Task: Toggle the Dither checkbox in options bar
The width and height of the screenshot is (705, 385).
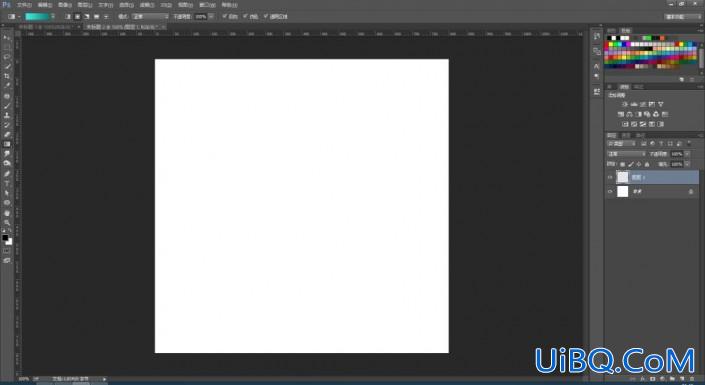Action: click(245, 16)
